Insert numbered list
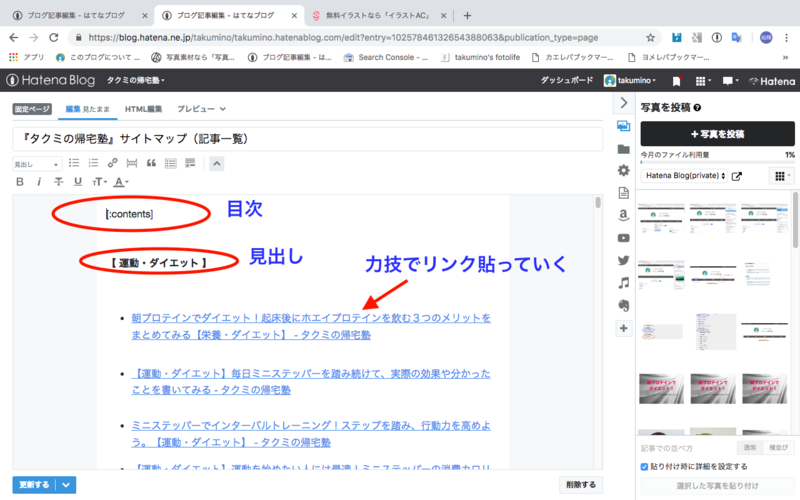 [93, 163]
